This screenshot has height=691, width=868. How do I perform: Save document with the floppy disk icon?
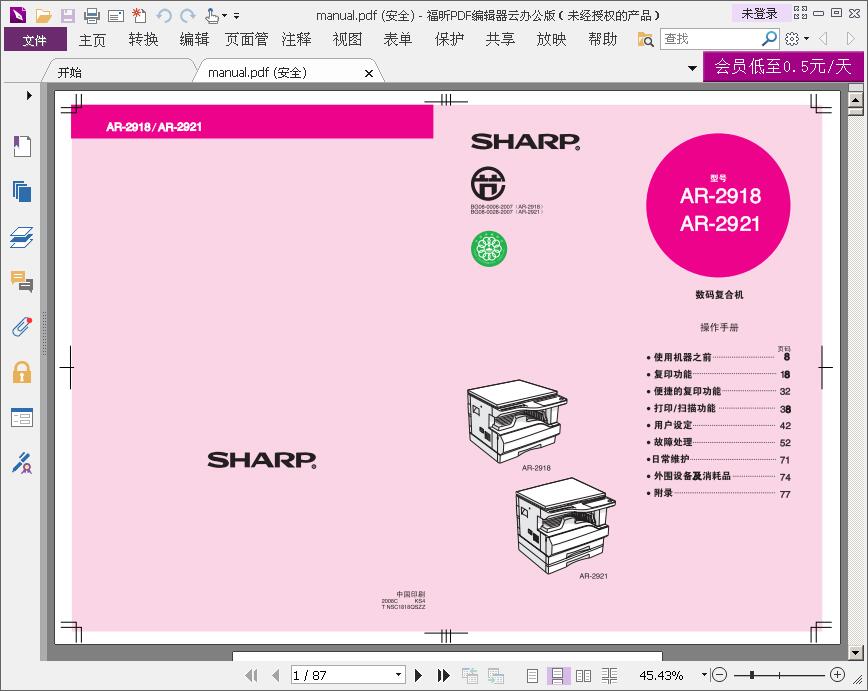pyautogui.click(x=68, y=16)
